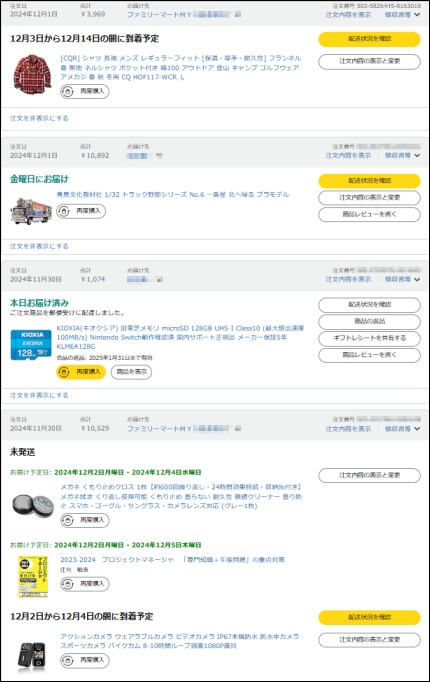Viewport: 430px width, 682px height.
Task: Open the ファミリーマート delivery address link in the top order
Action: (x=159, y=14)
